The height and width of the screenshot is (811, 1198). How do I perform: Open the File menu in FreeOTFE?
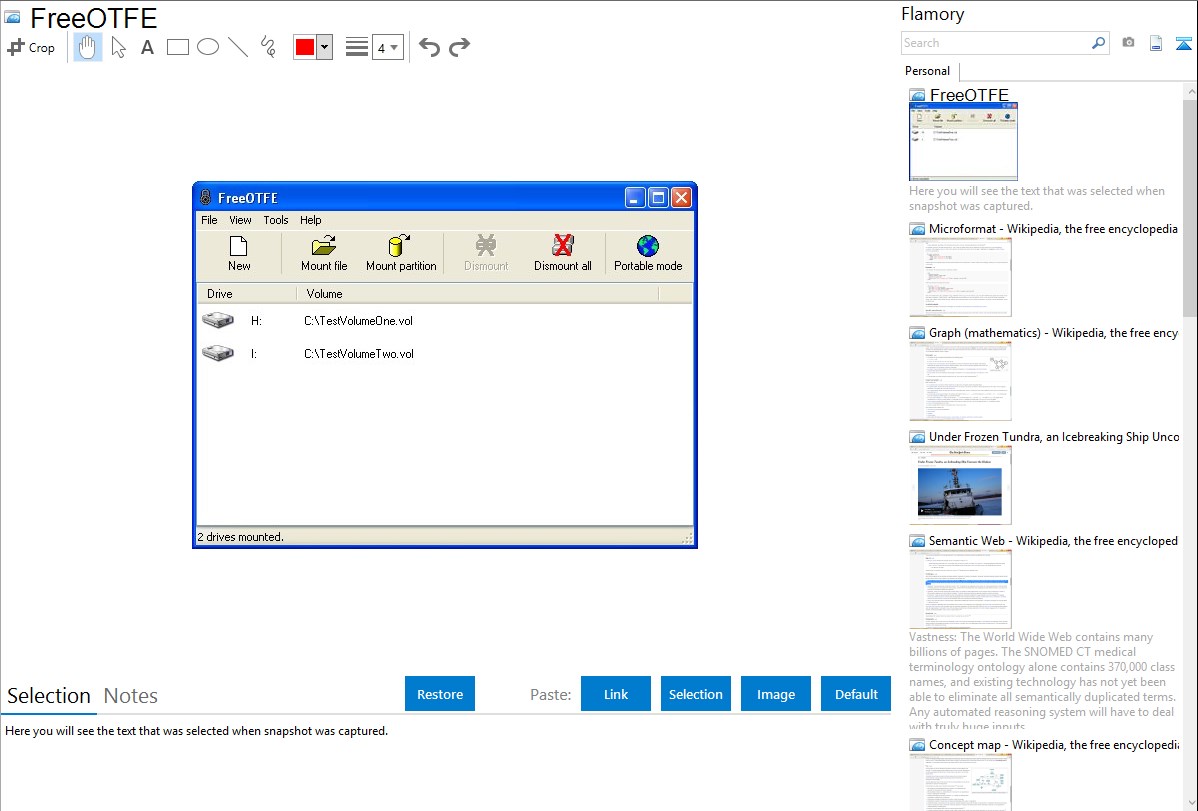click(x=209, y=220)
